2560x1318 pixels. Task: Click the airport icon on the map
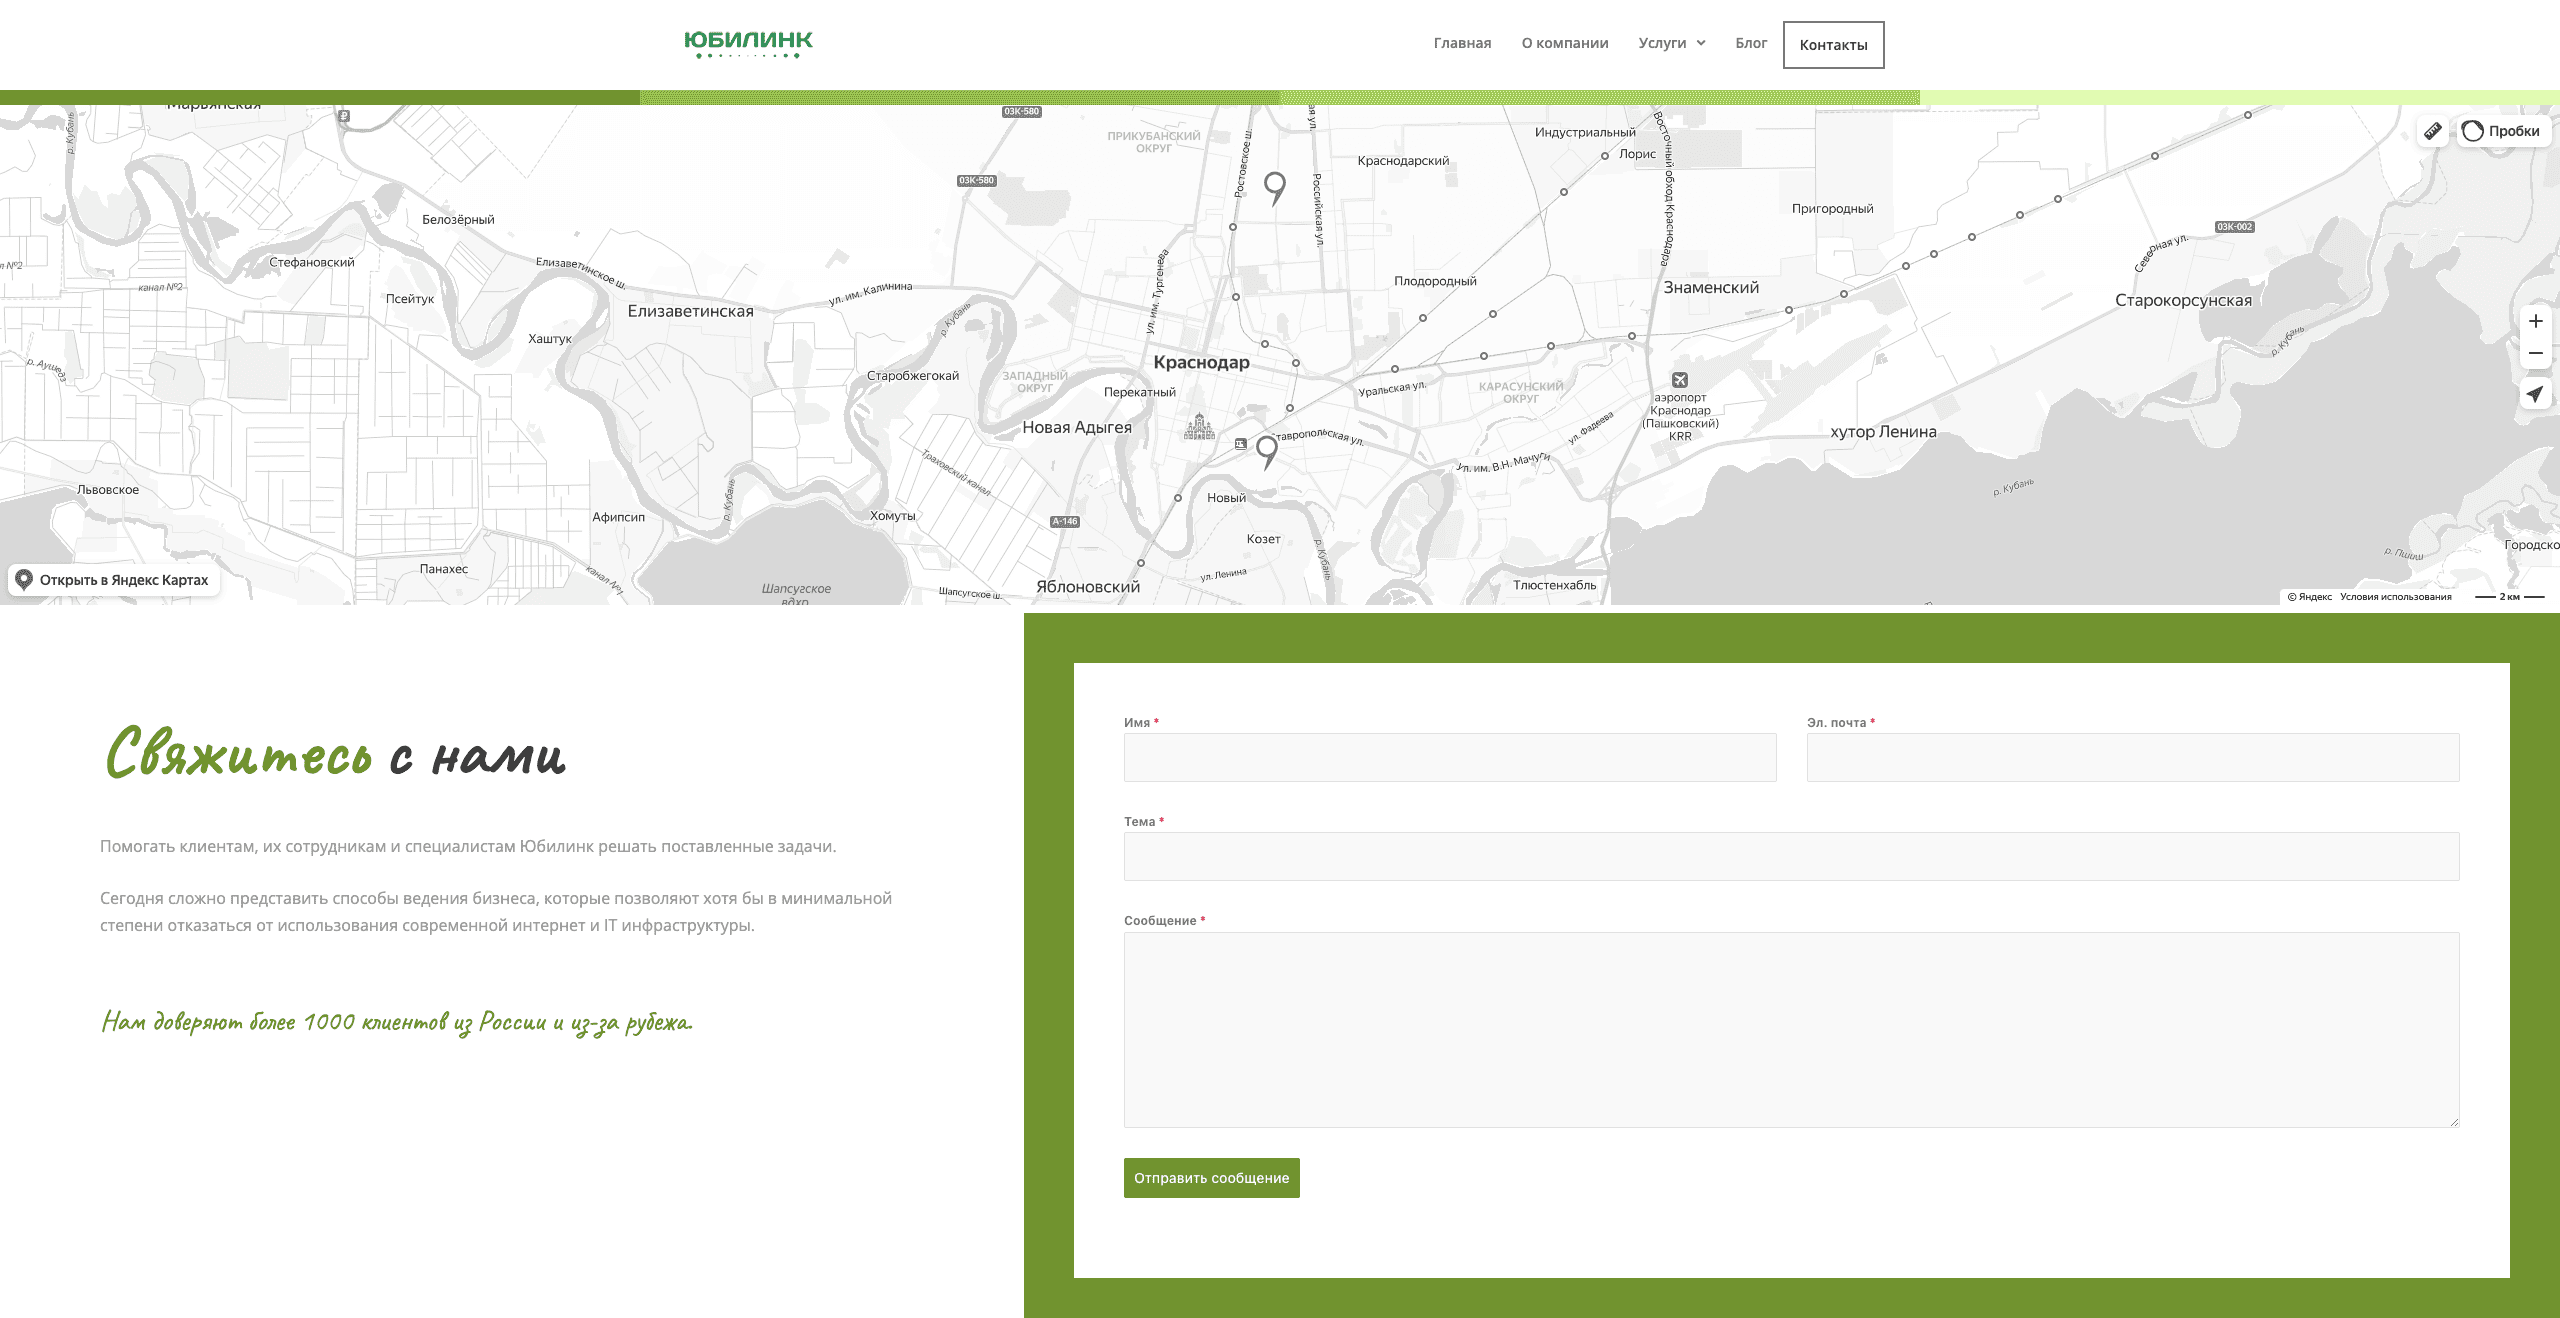click(x=1680, y=380)
